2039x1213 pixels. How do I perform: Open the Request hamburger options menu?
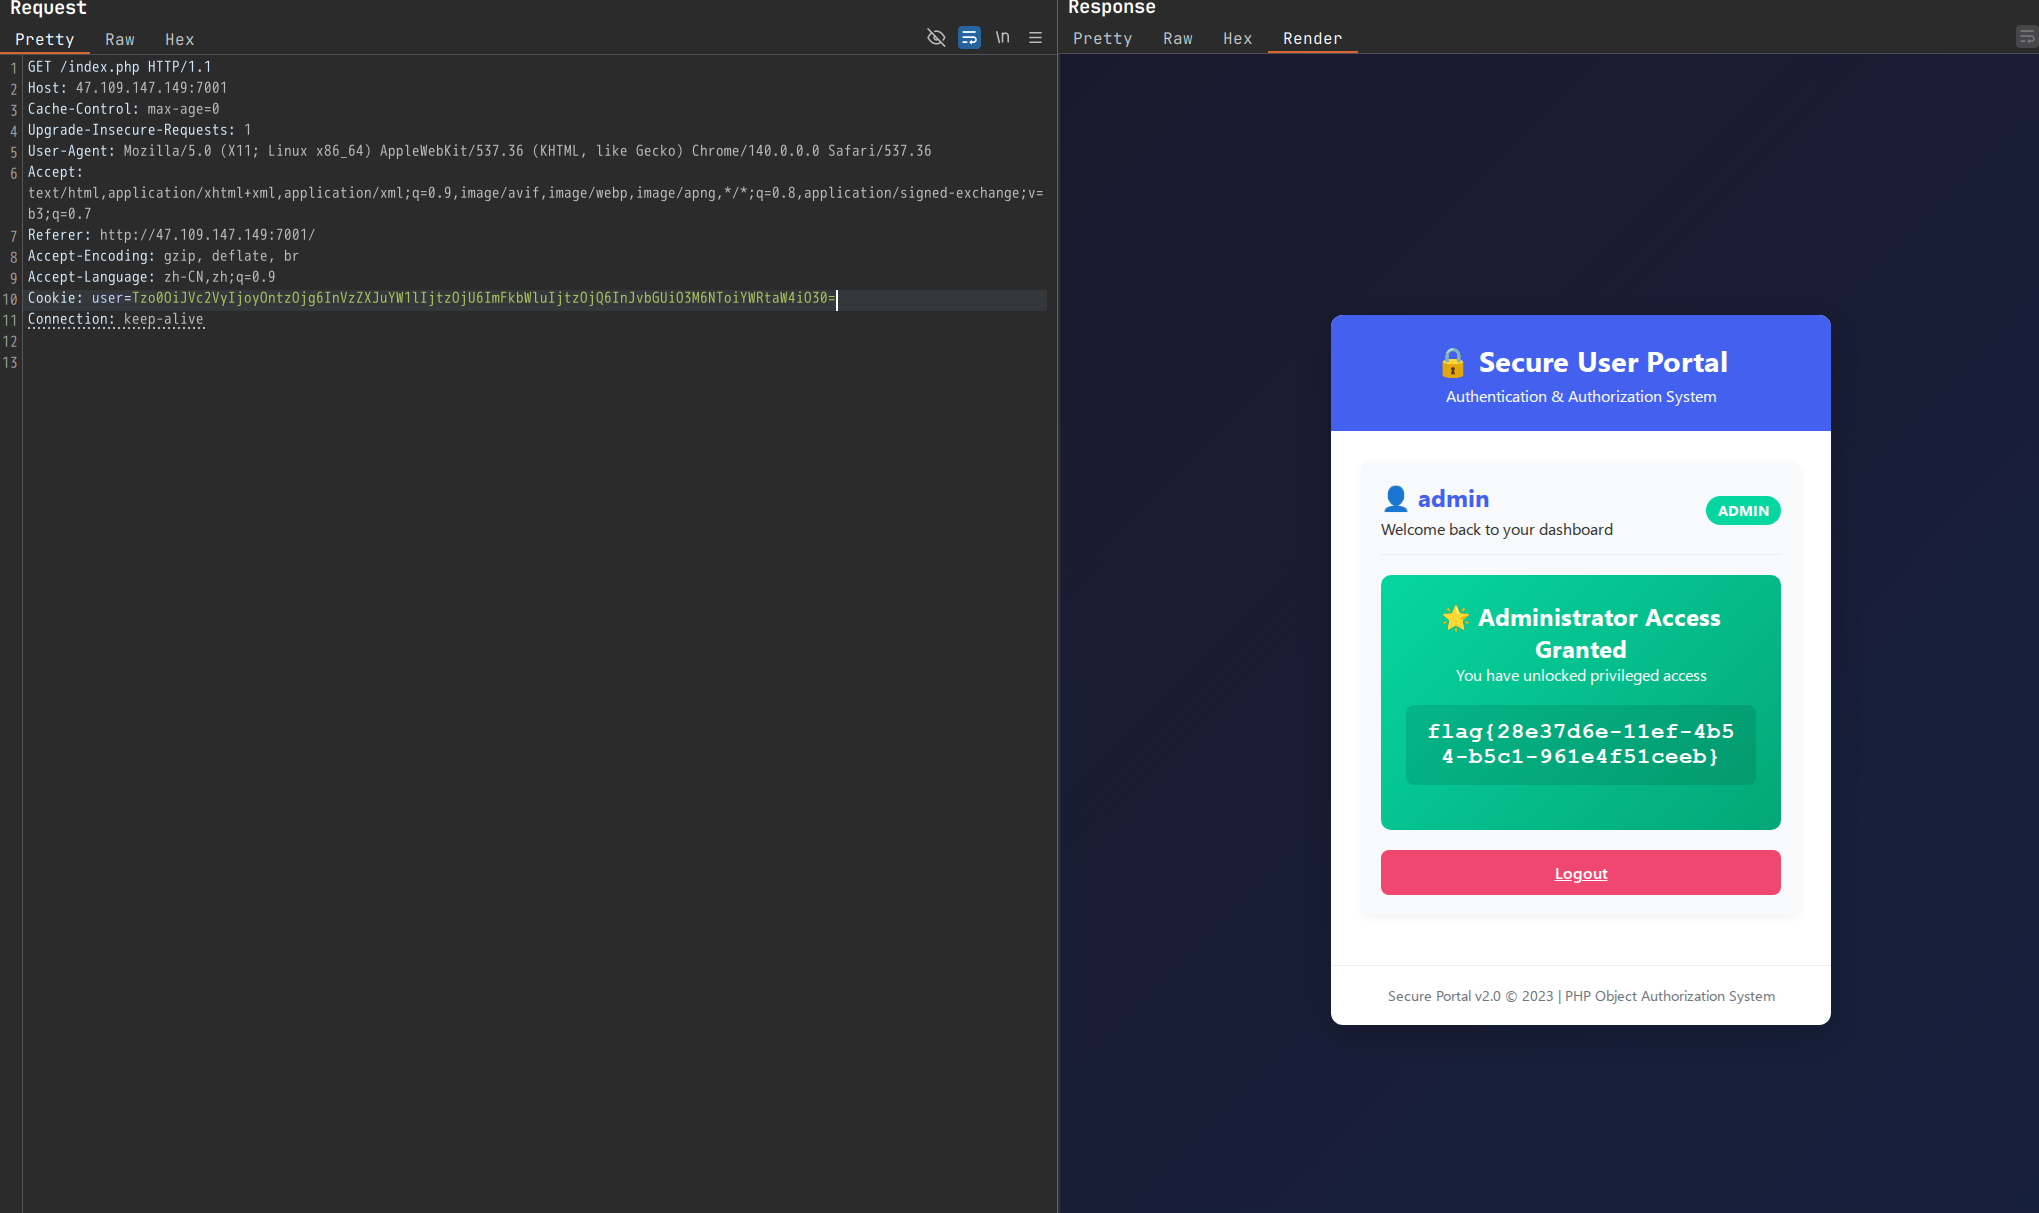[x=1036, y=38]
